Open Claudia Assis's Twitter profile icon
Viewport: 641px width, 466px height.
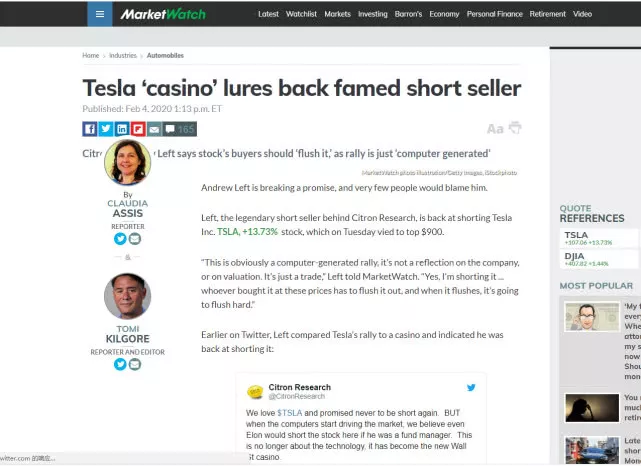pyautogui.click(x=120, y=239)
